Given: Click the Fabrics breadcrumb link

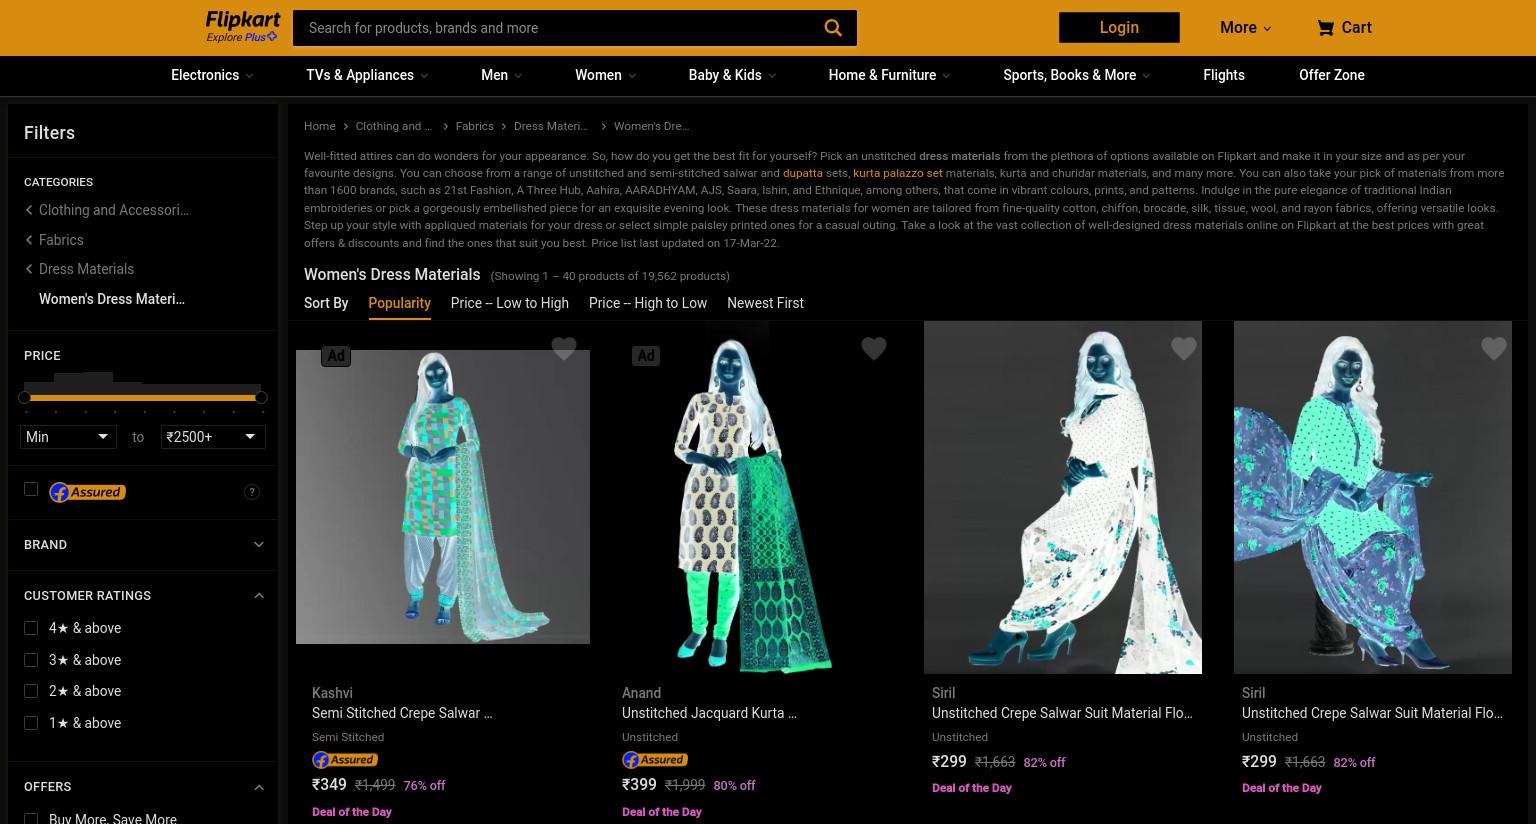Looking at the screenshot, I should tap(474, 126).
